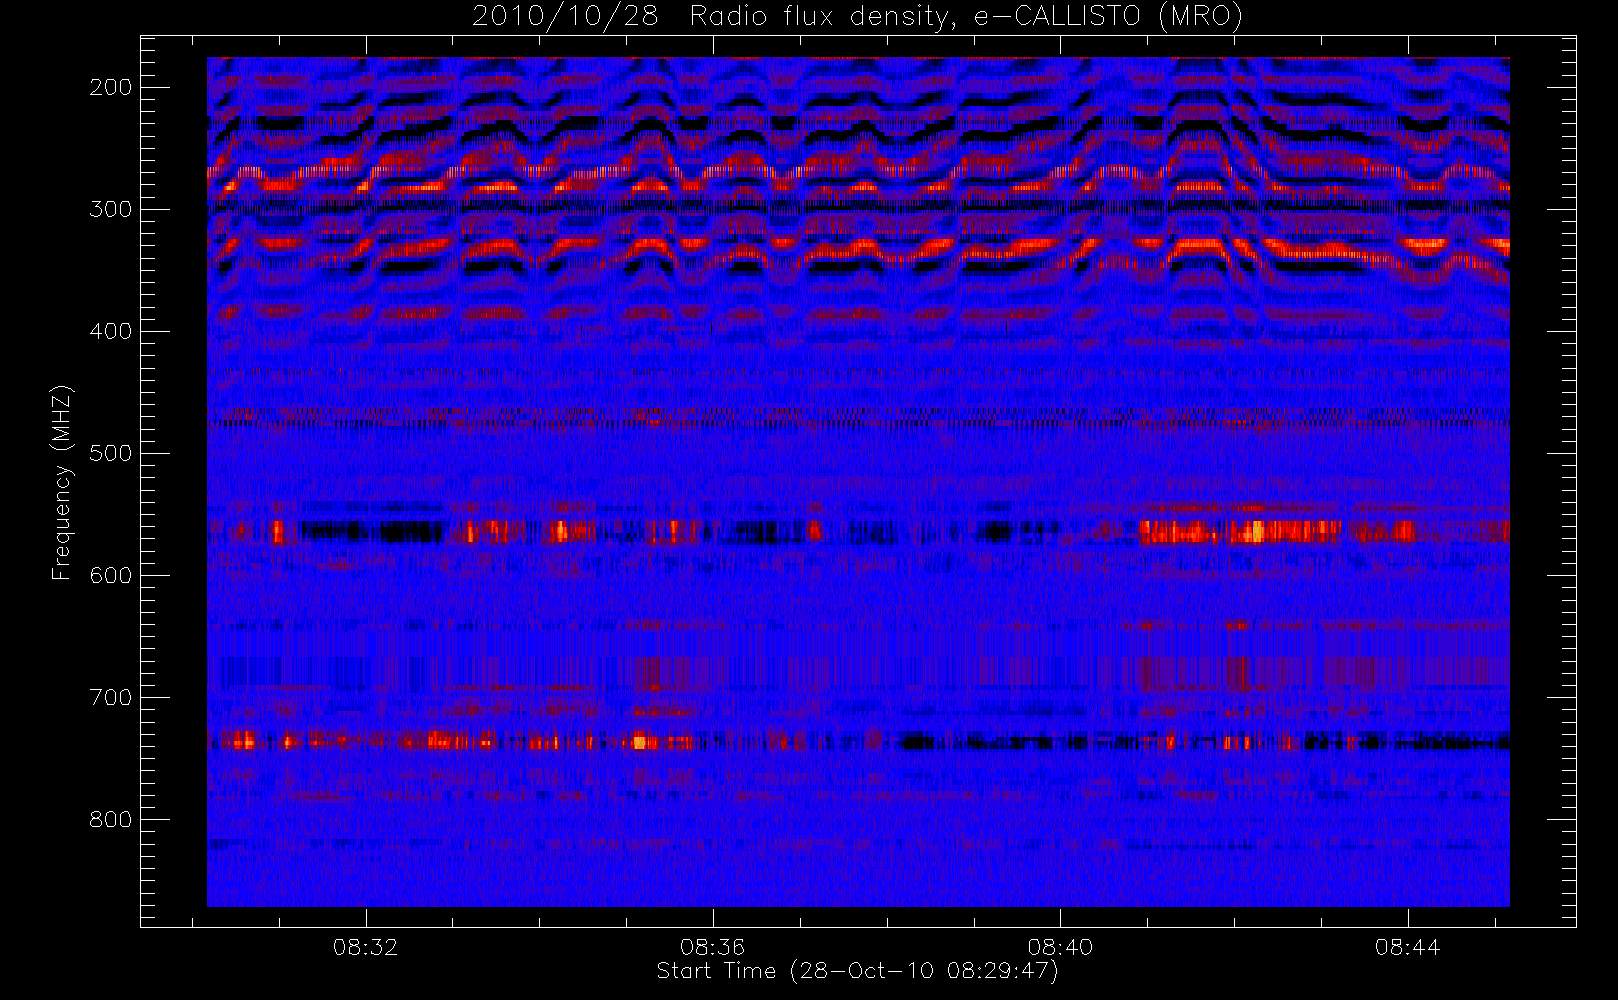Click the 08:40 time tick label

pyautogui.click(x=1060, y=946)
